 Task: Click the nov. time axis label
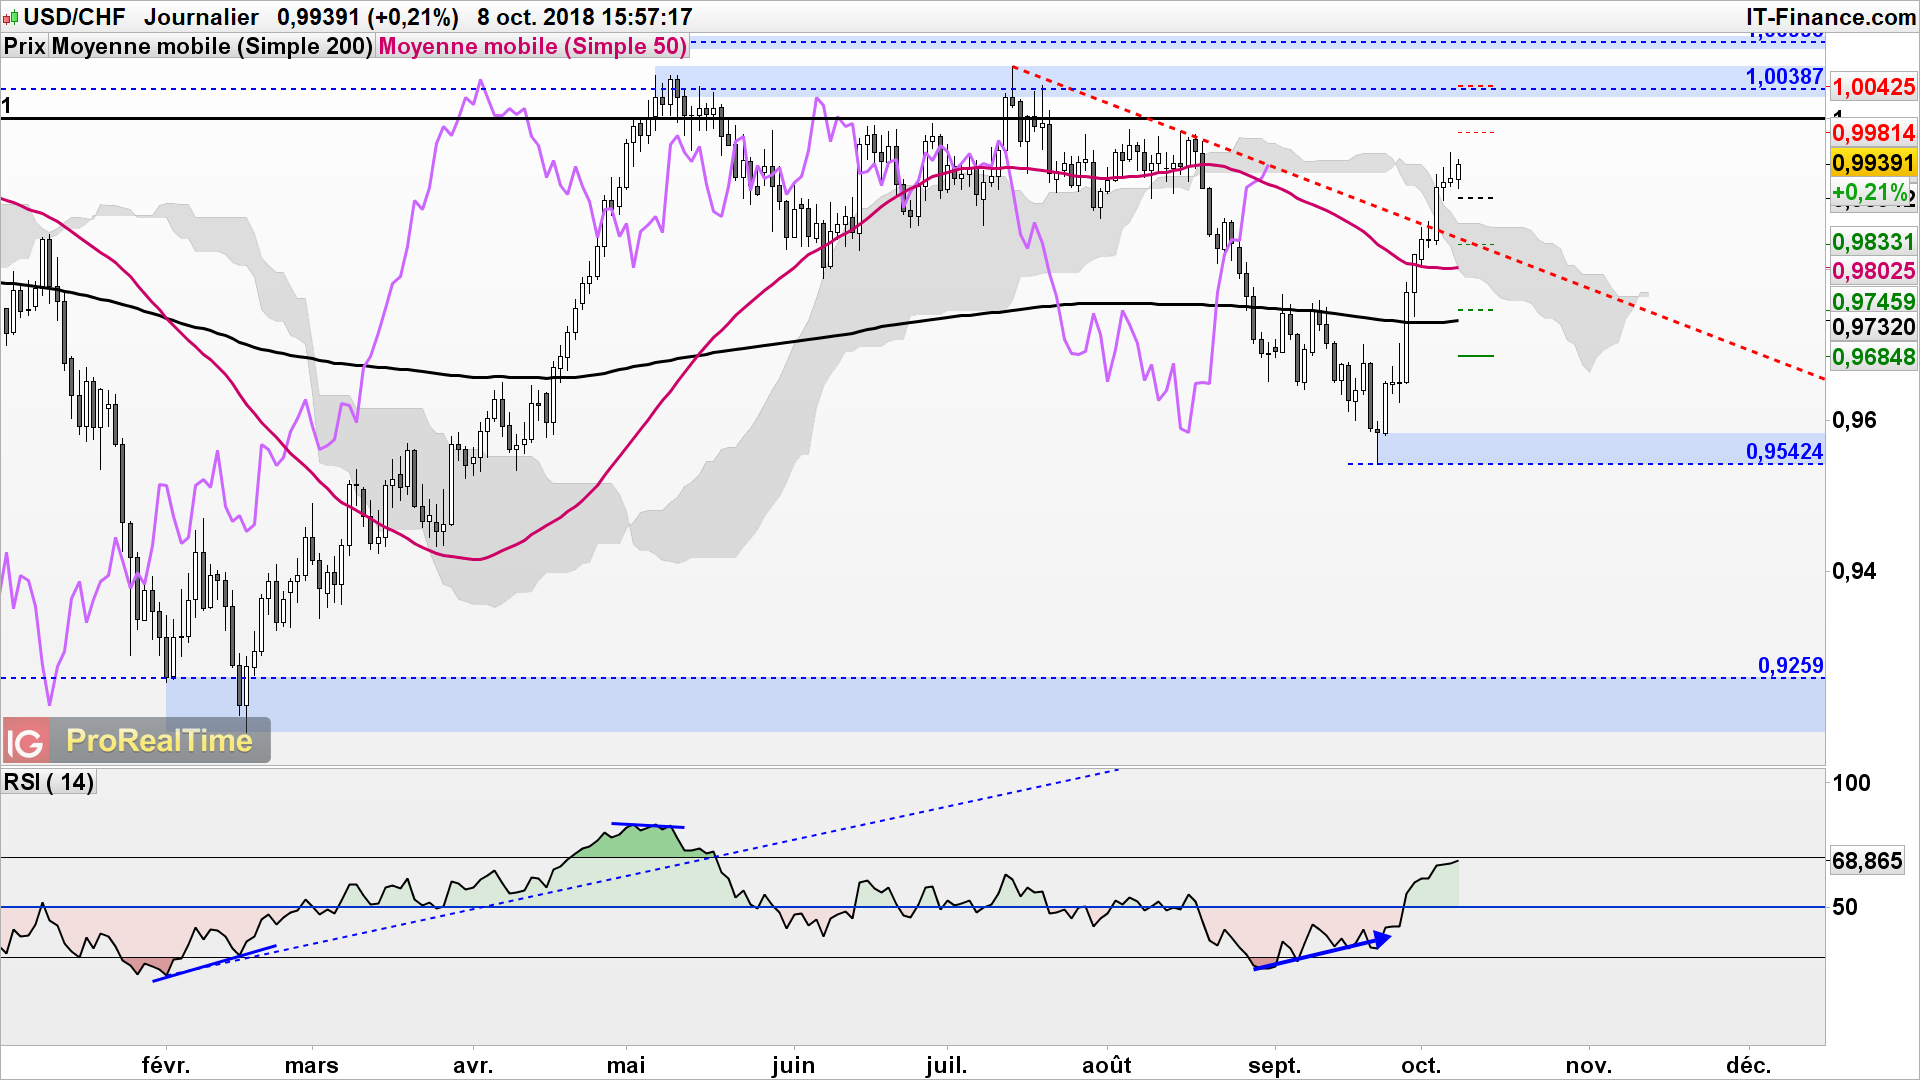click(x=1588, y=1065)
